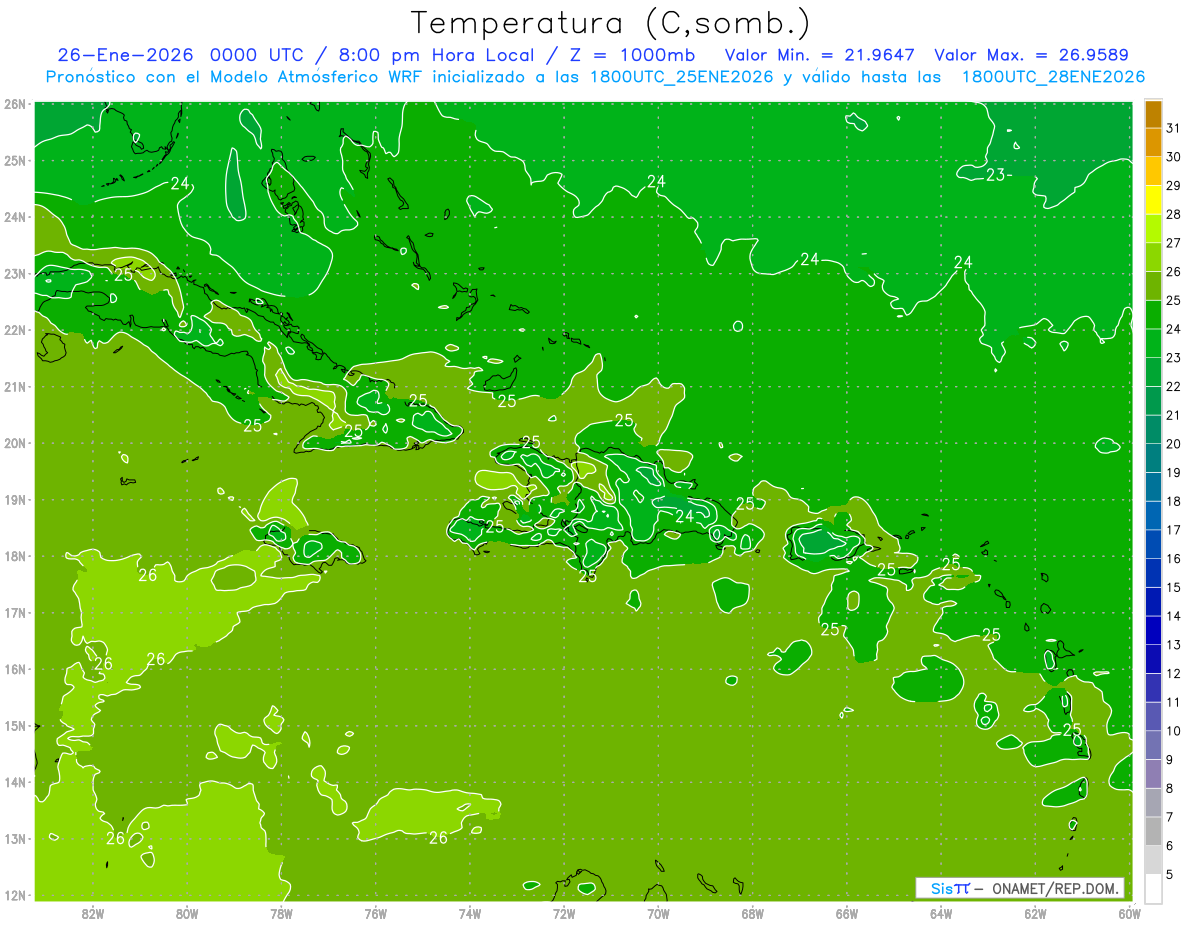
Task: Click the "16N" latitude axis label
Action: click(x=15, y=669)
